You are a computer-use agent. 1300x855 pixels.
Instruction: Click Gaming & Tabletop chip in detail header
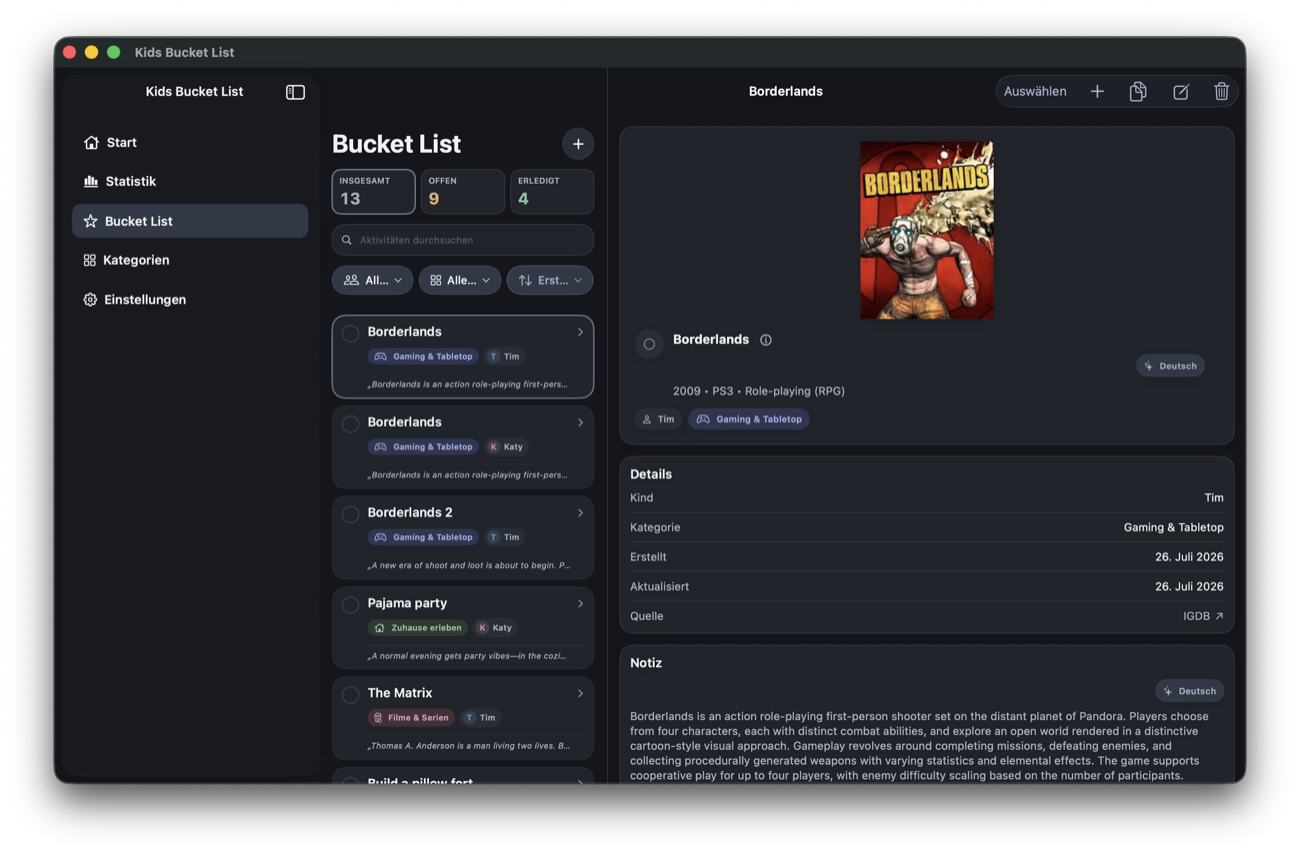pos(749,419)
